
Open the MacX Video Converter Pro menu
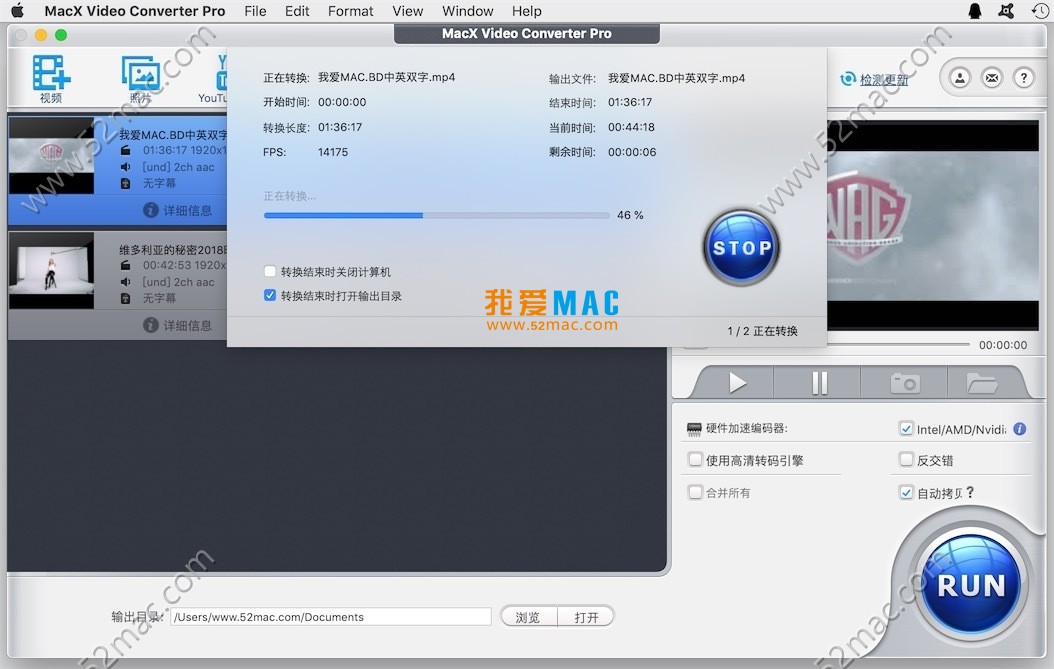click(x=134, y=11)
